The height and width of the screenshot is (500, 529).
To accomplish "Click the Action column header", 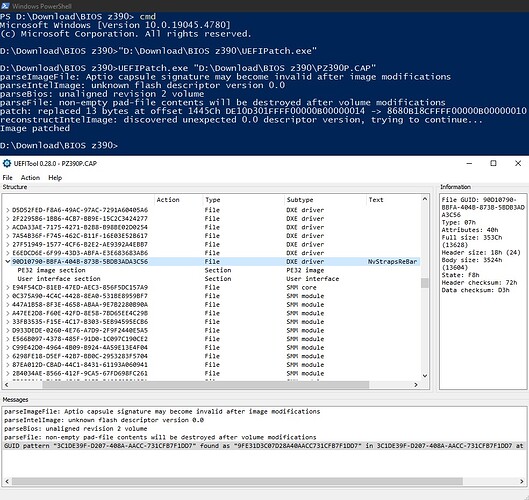I will (x=178, y=200).
